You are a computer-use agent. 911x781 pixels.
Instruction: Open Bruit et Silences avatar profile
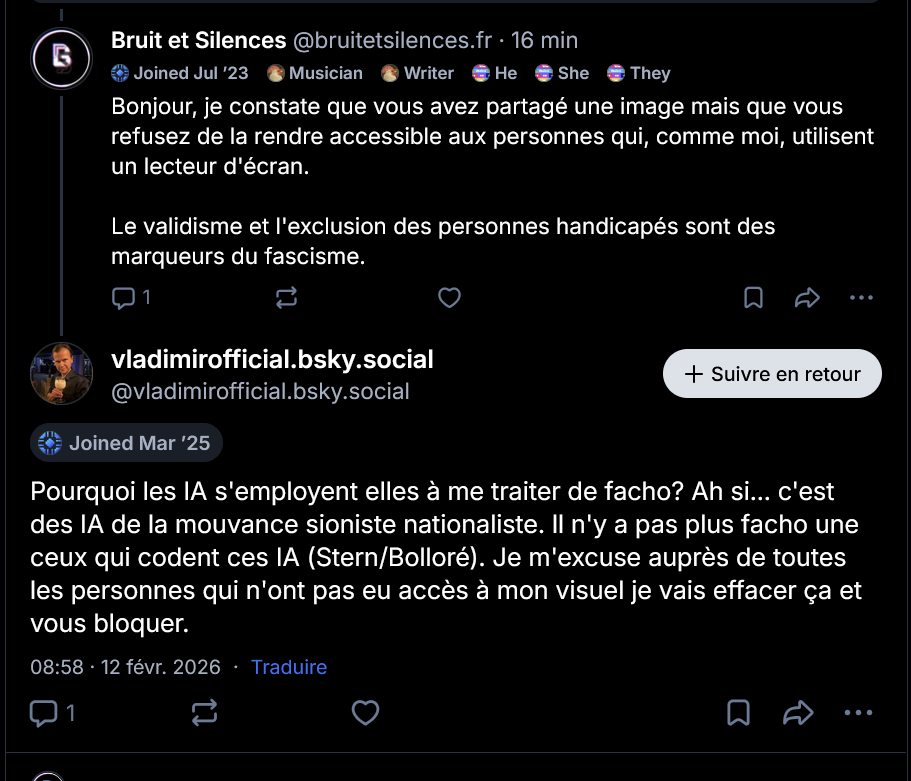click(62, 58)
